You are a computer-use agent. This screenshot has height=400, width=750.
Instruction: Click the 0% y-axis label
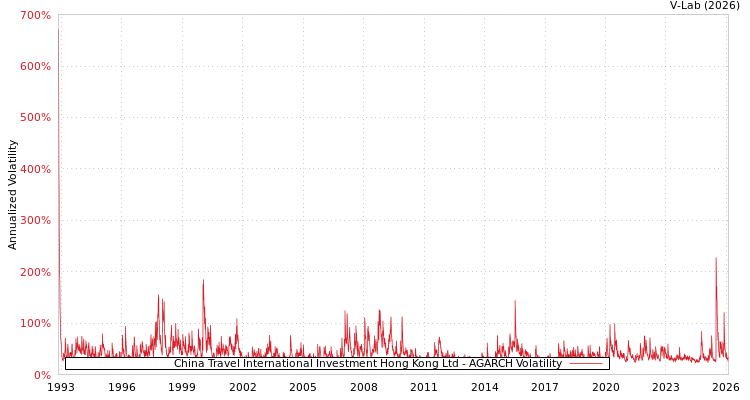point(42,375)
